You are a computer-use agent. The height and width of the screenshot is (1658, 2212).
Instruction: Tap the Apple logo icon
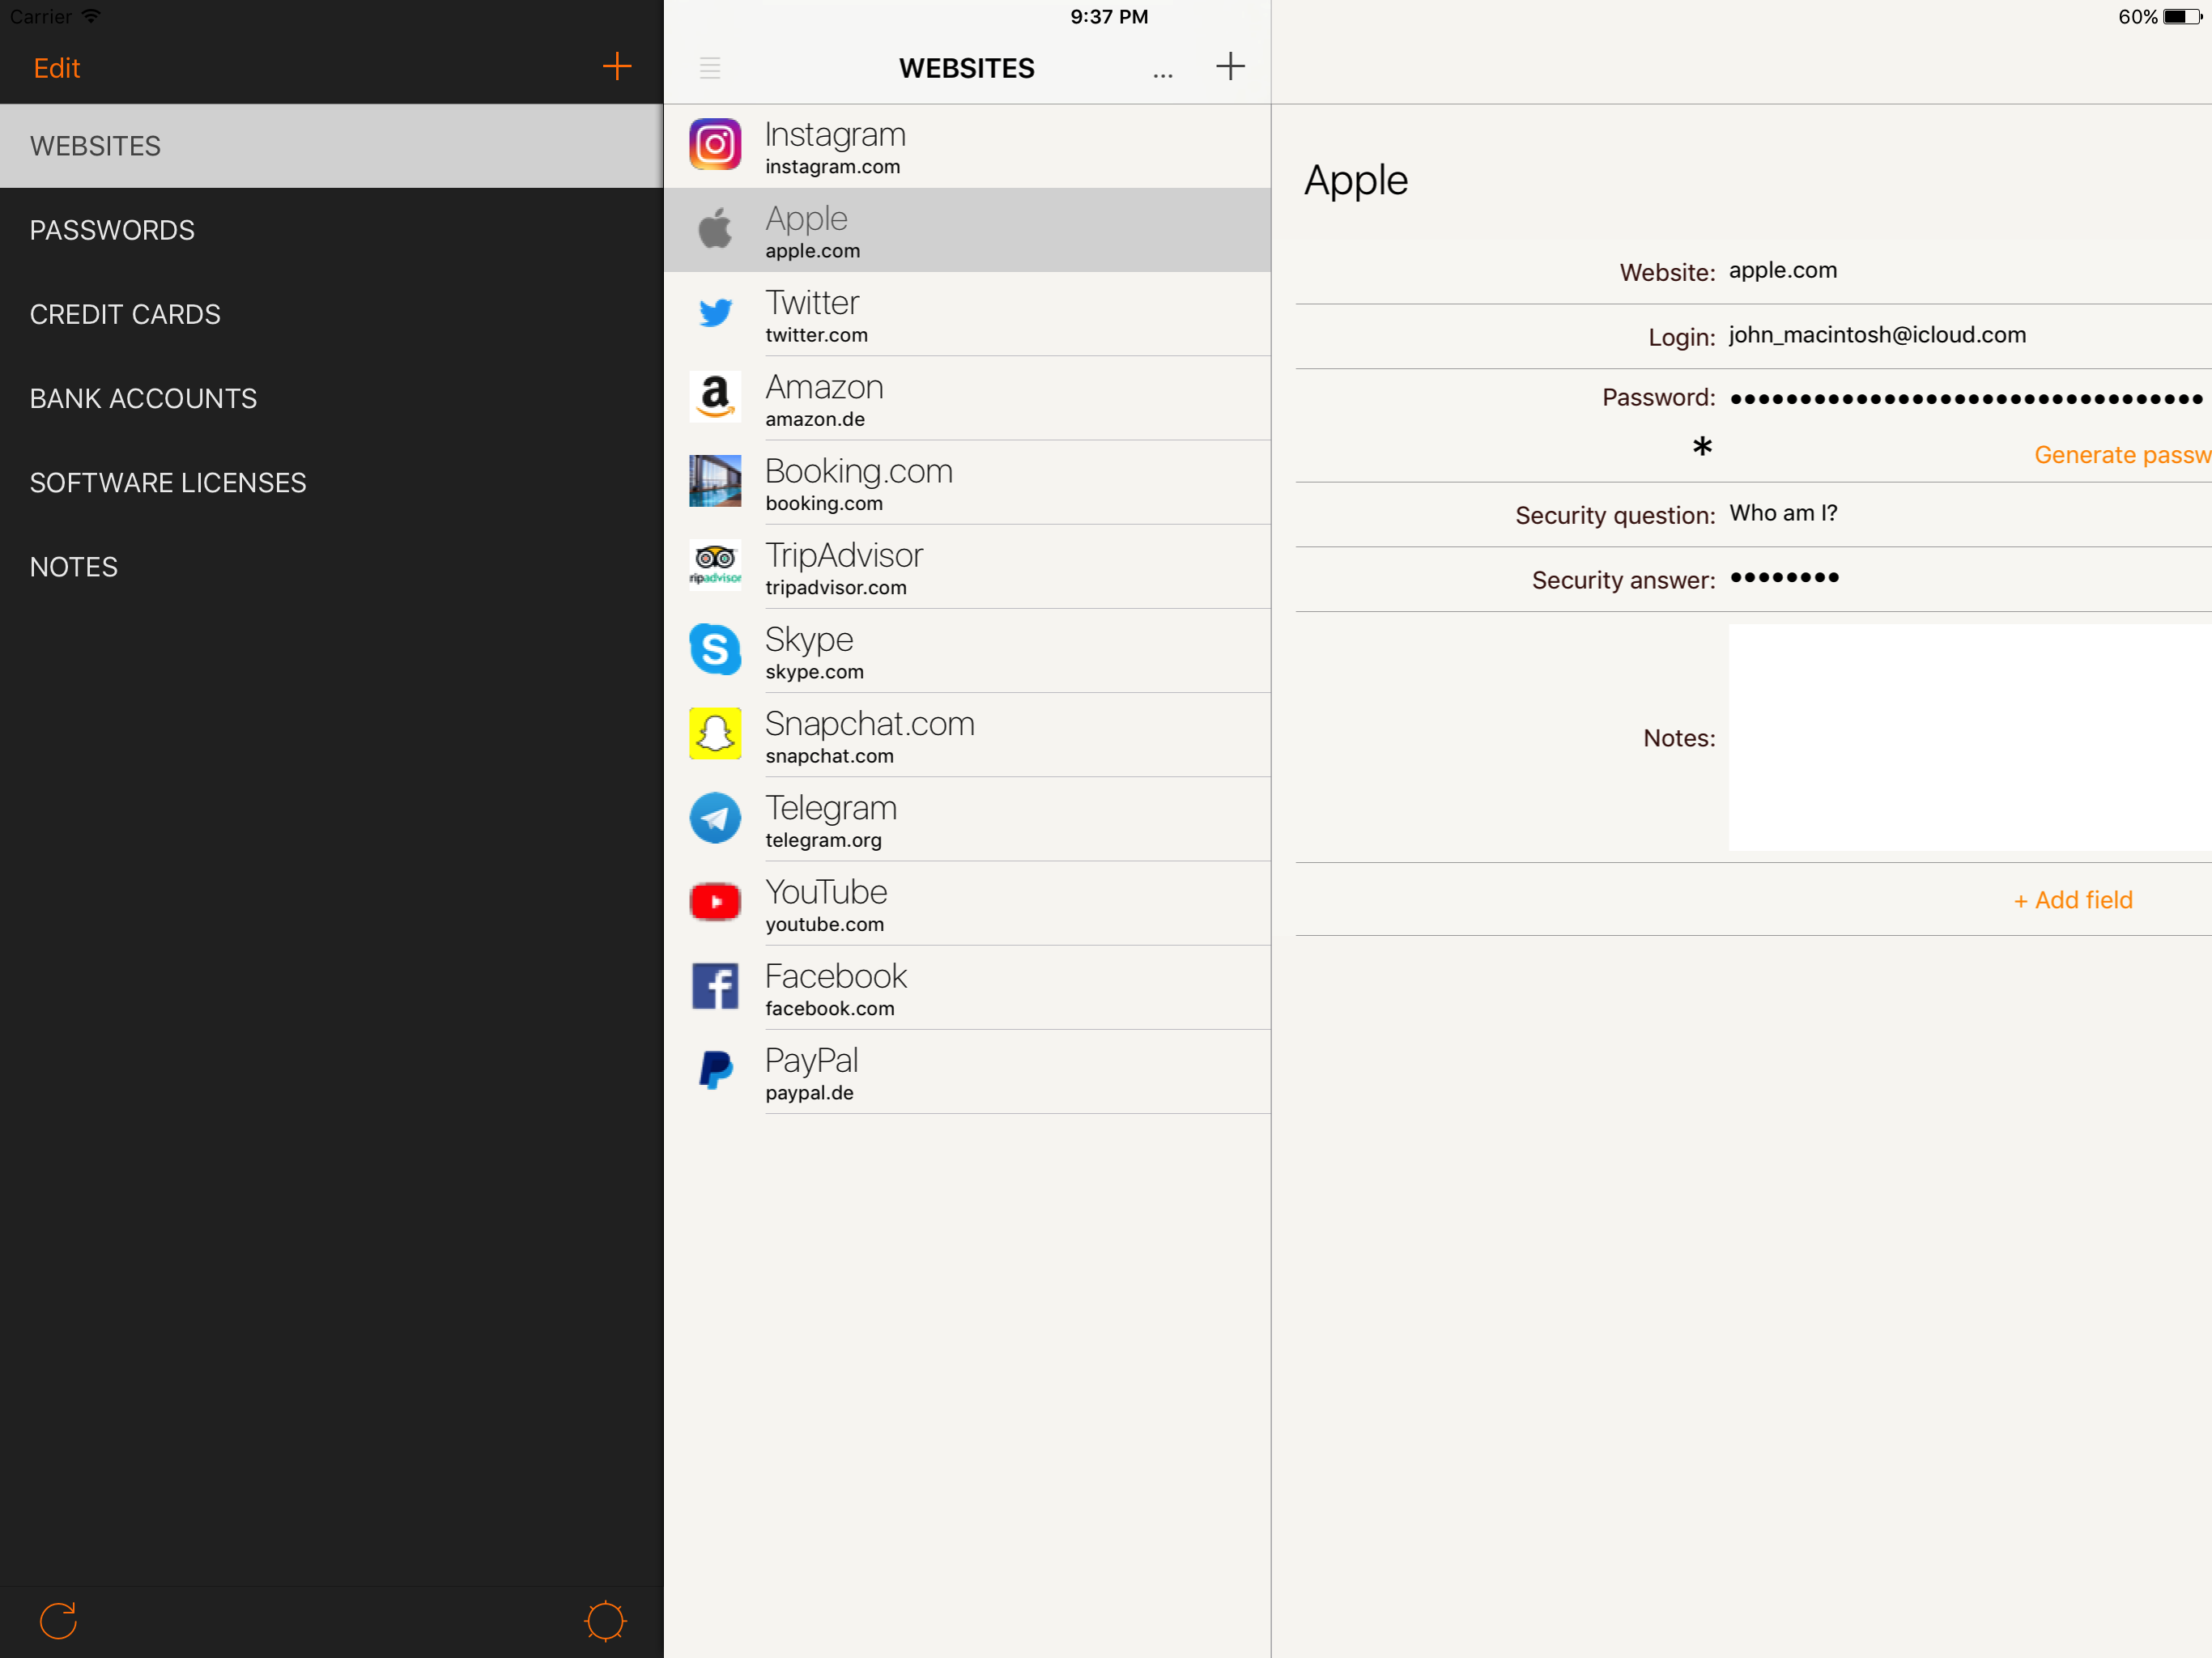click(x=715, y=229)
